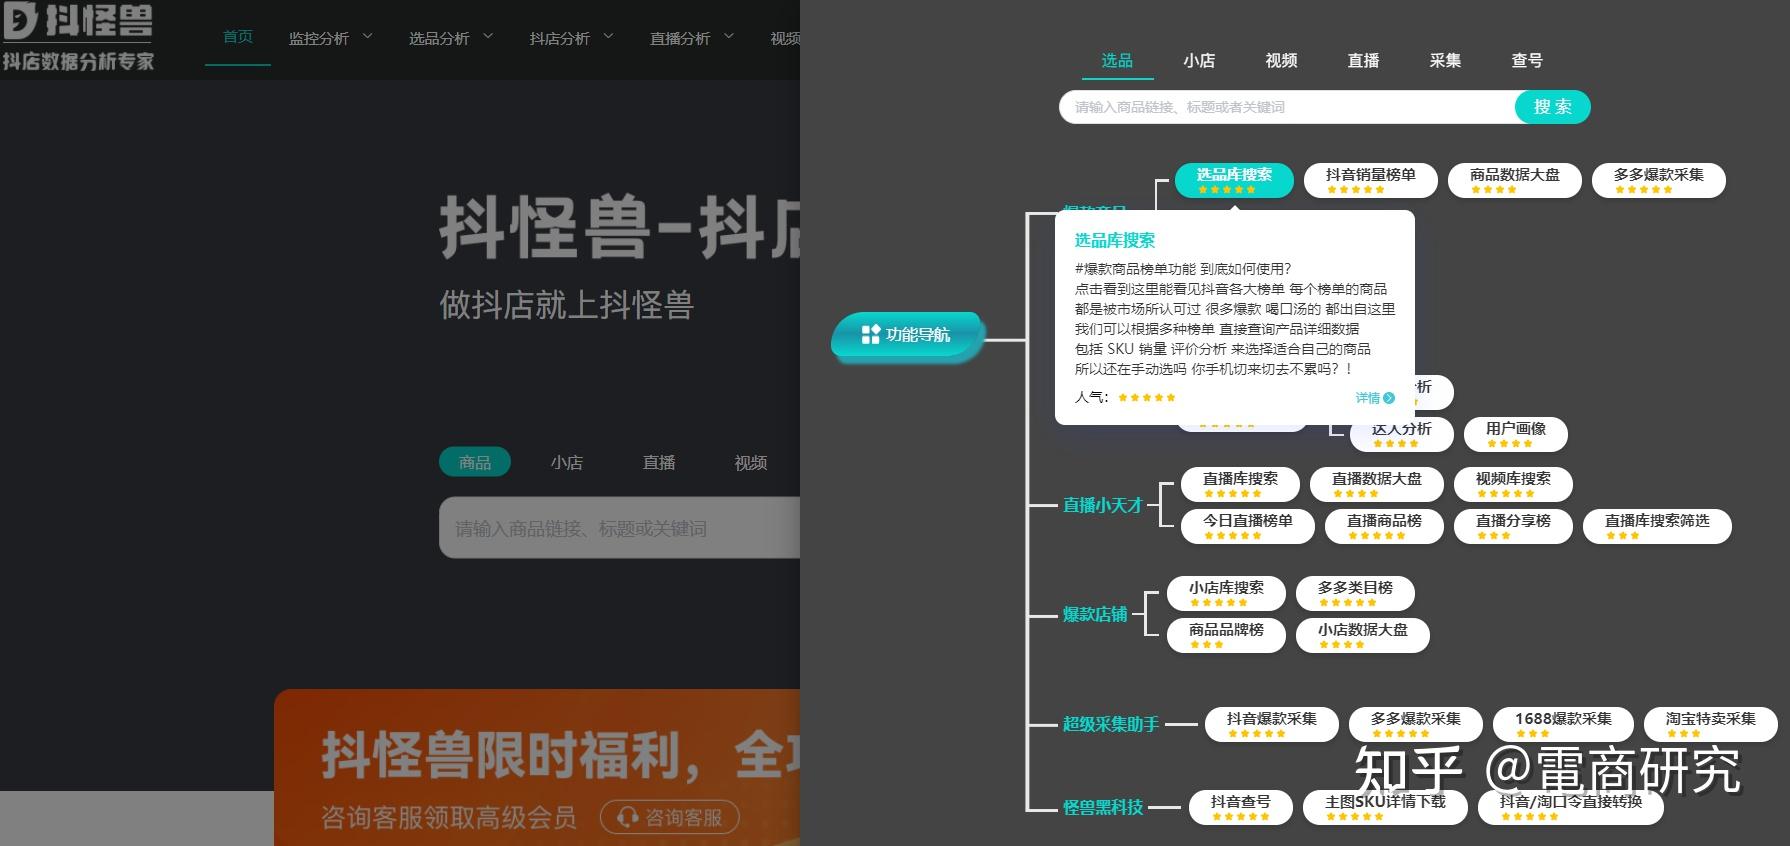The height and width of the screenshot is (846, 1790).
Task: Open 多多爆款采集 in the top row
Action: point(1659,180)
